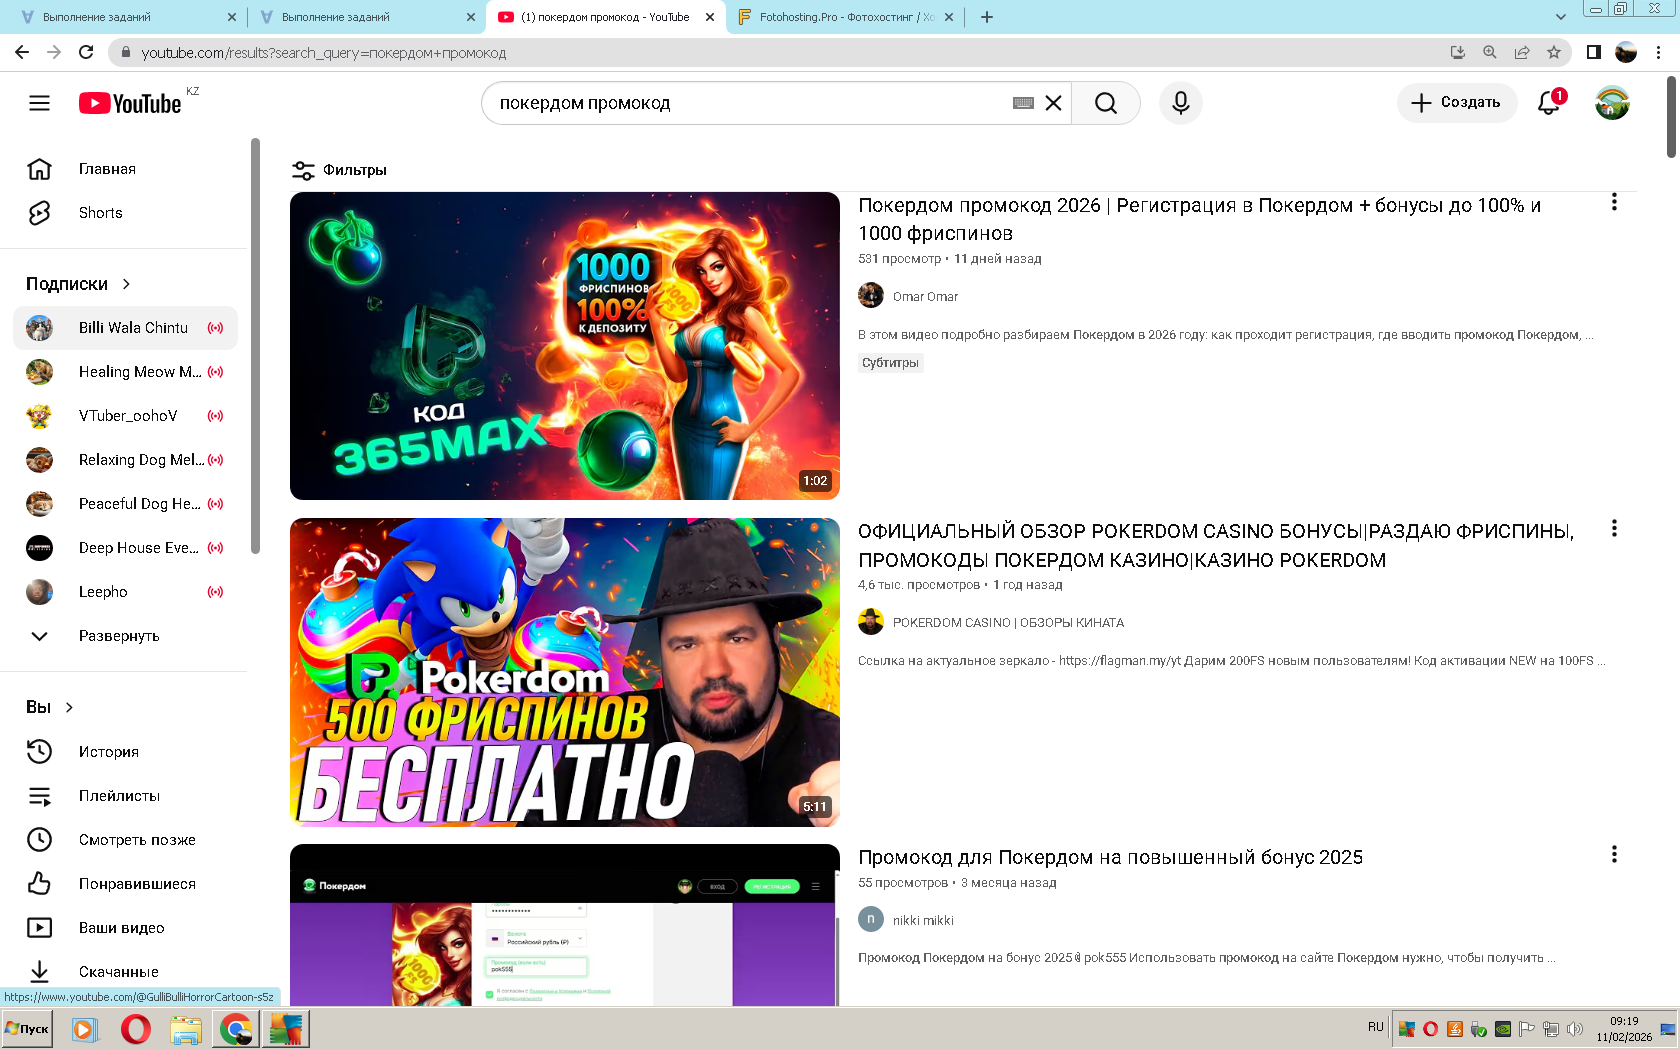
Task: Run the search with the magnifier button
Action: [1106, 103]
